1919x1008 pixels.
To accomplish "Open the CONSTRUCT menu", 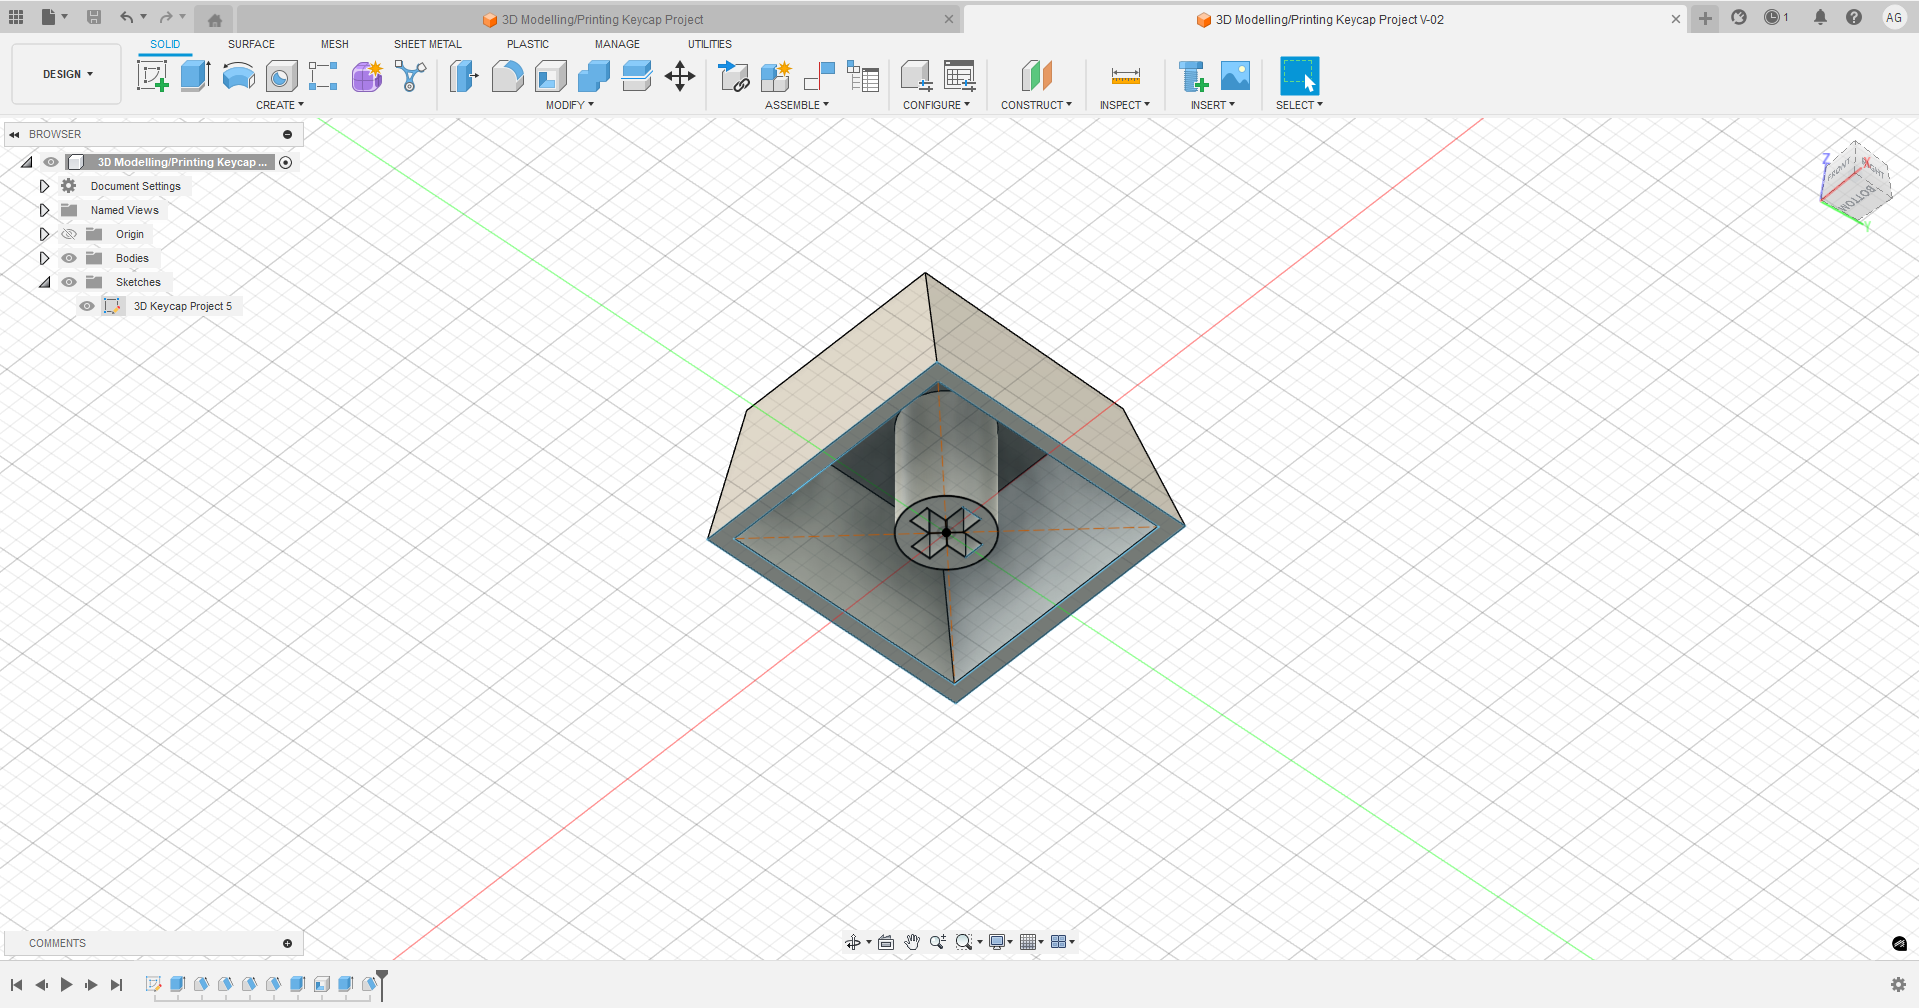I will [x=1036, y=105].
